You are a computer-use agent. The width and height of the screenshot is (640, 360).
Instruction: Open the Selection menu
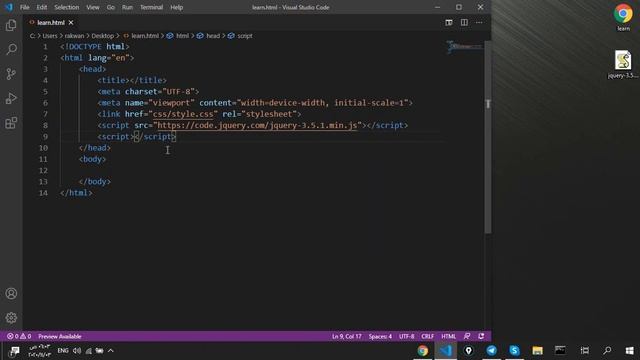[x=67, y=7]
